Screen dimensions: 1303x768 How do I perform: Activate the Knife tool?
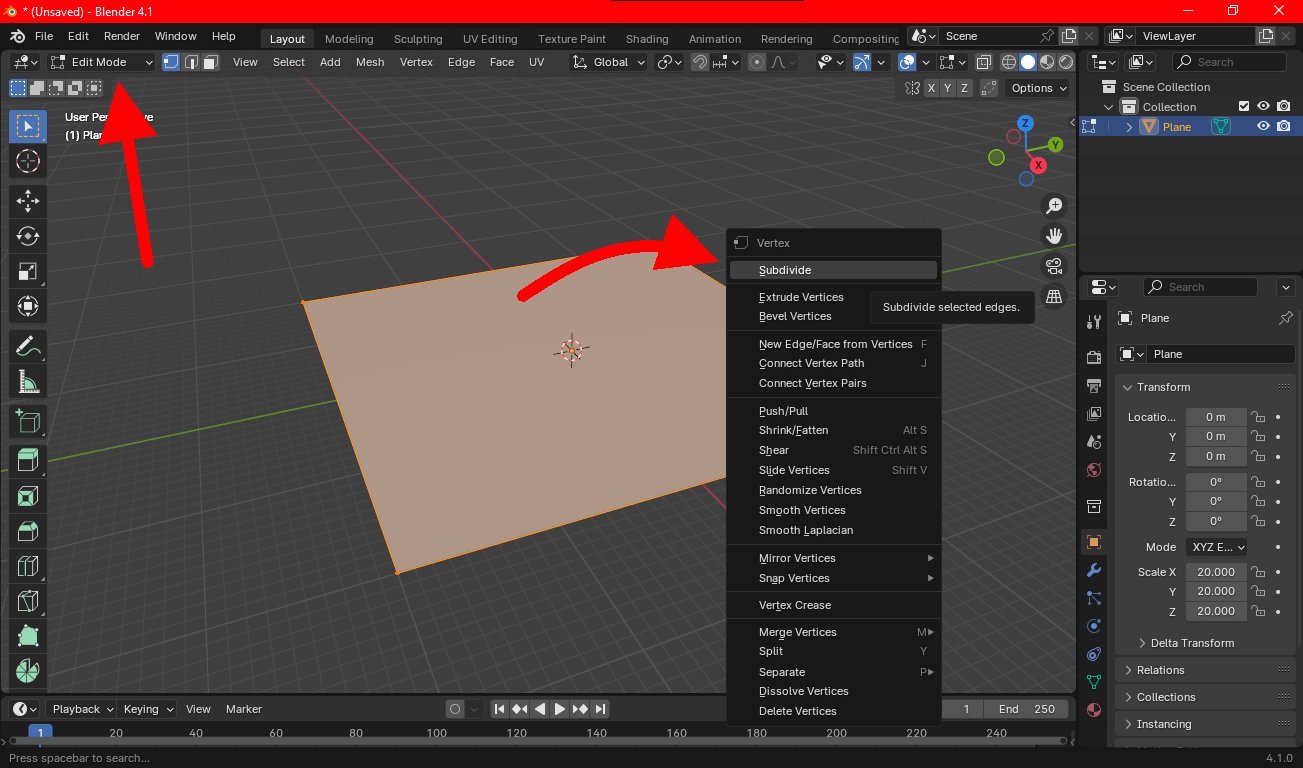coord(28,601)
